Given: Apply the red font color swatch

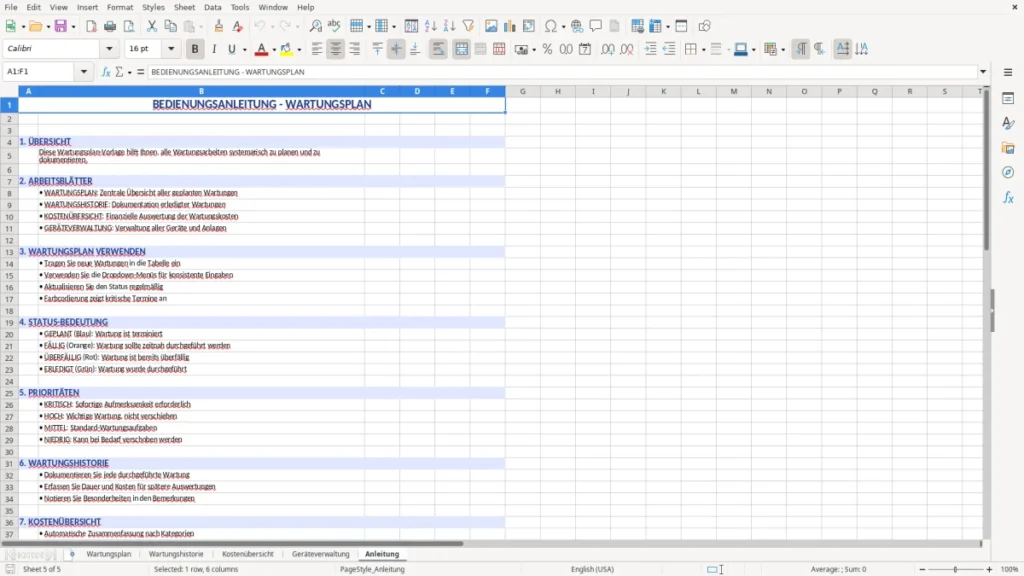Looking at the screenshot, I should (261, 49).
